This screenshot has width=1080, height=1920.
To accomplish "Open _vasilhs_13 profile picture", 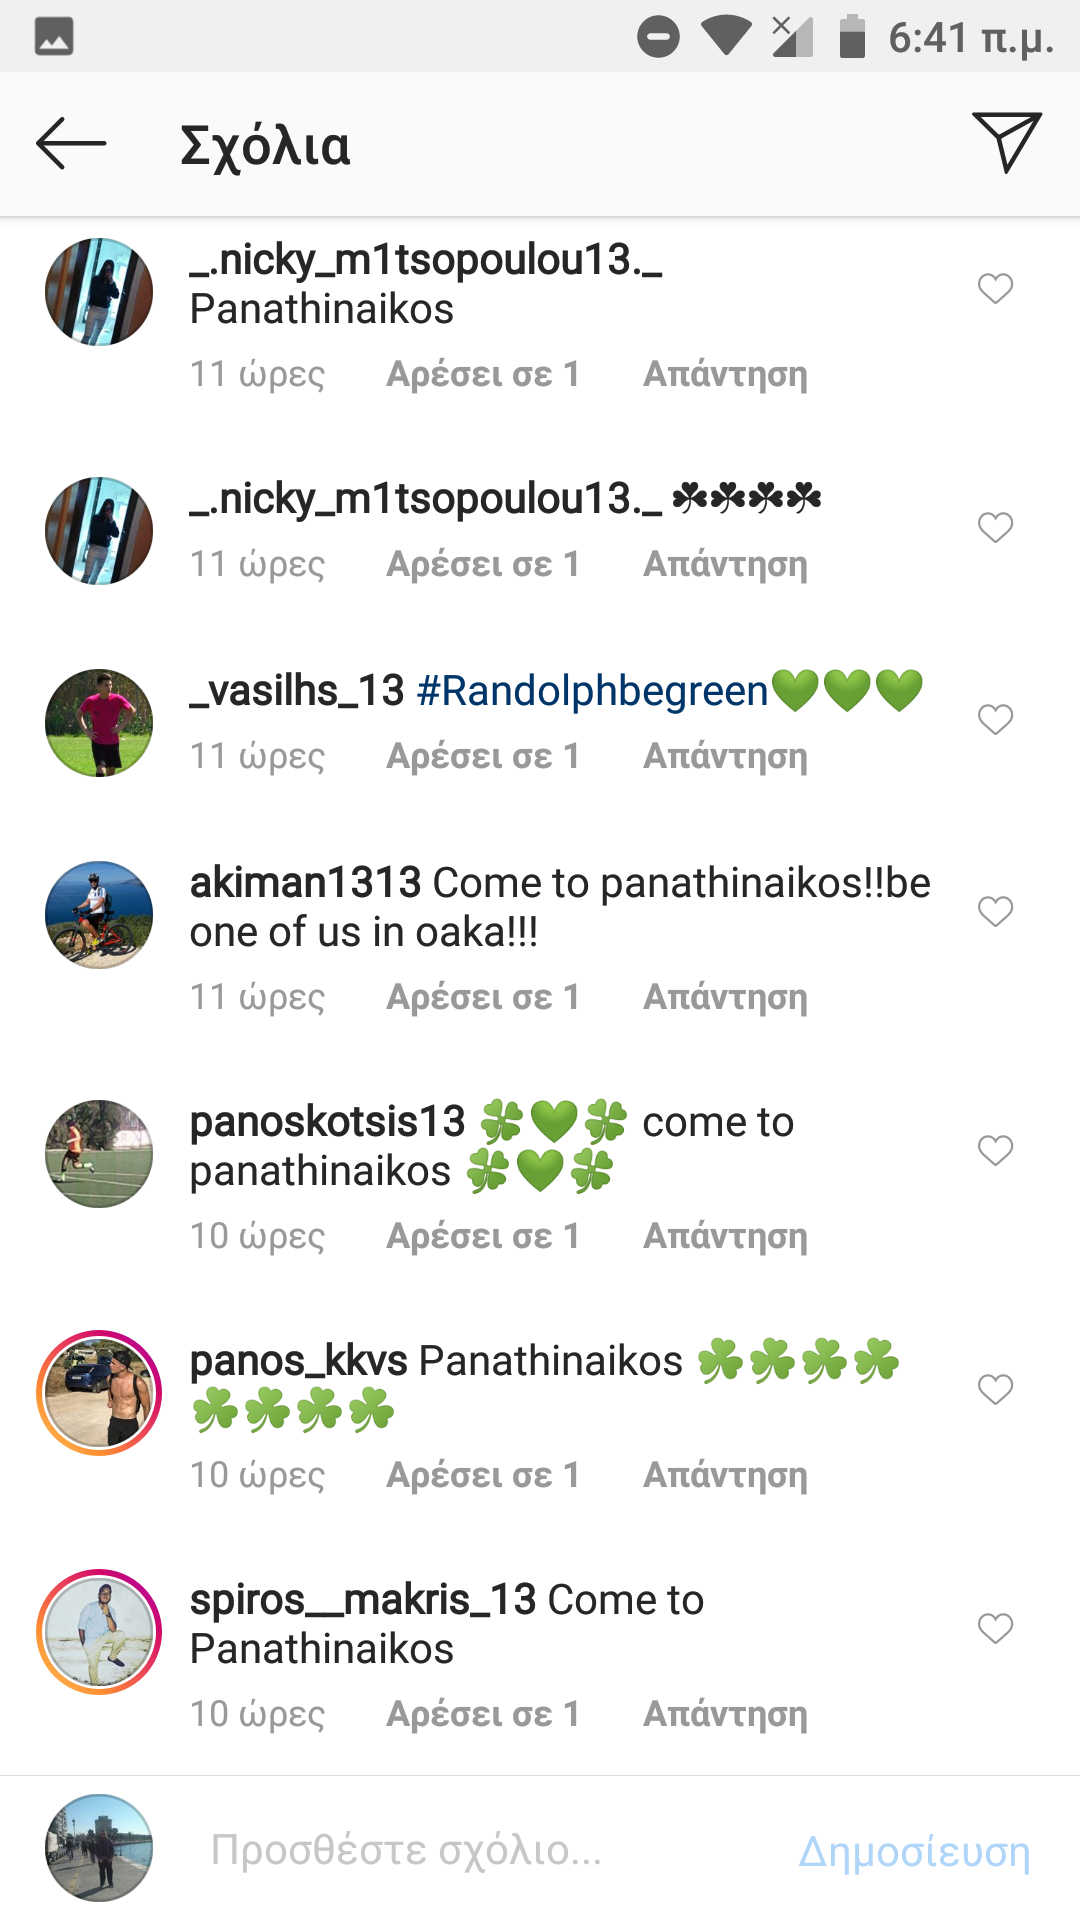I will point(99,723).
